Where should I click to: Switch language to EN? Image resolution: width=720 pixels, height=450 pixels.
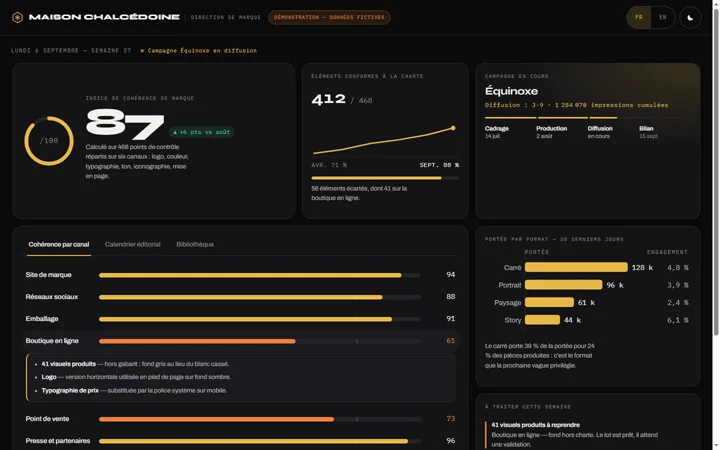(663, 17)
